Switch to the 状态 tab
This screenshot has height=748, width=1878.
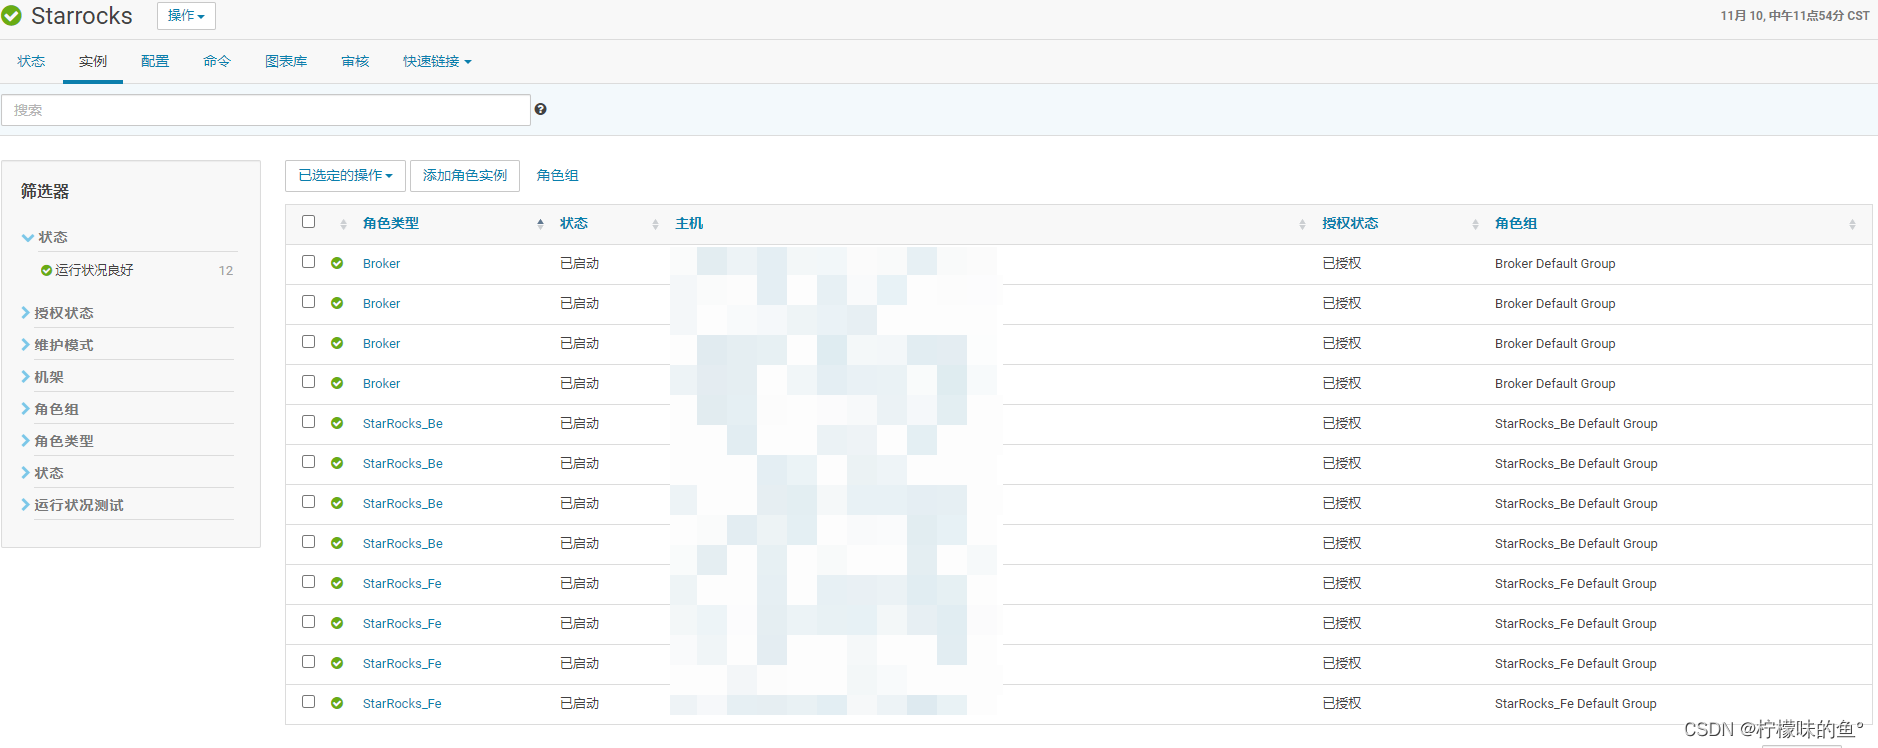tap(31, 61)
